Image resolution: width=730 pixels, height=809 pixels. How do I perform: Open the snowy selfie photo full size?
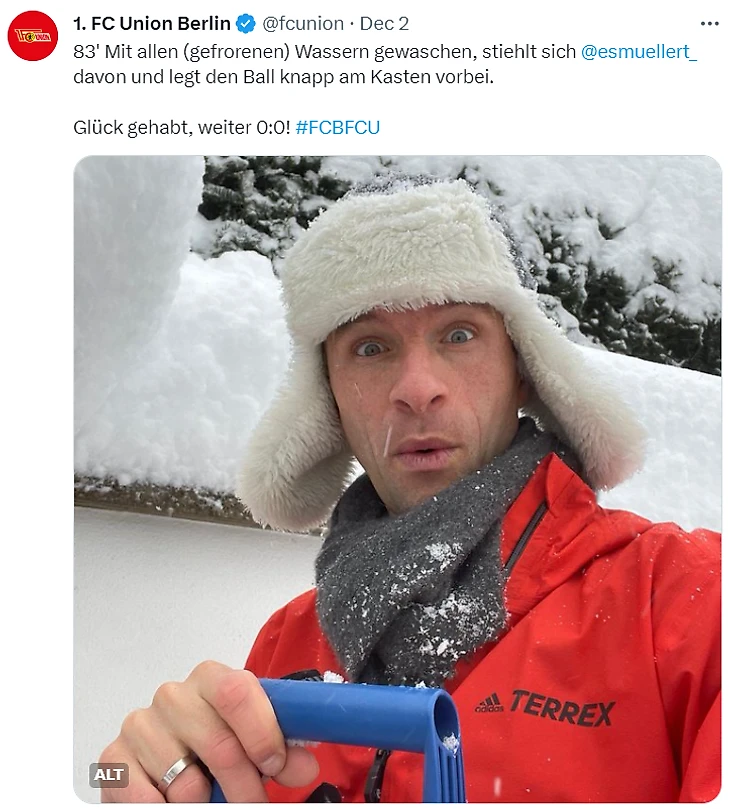pyautogui.click(x=397, y=479)
